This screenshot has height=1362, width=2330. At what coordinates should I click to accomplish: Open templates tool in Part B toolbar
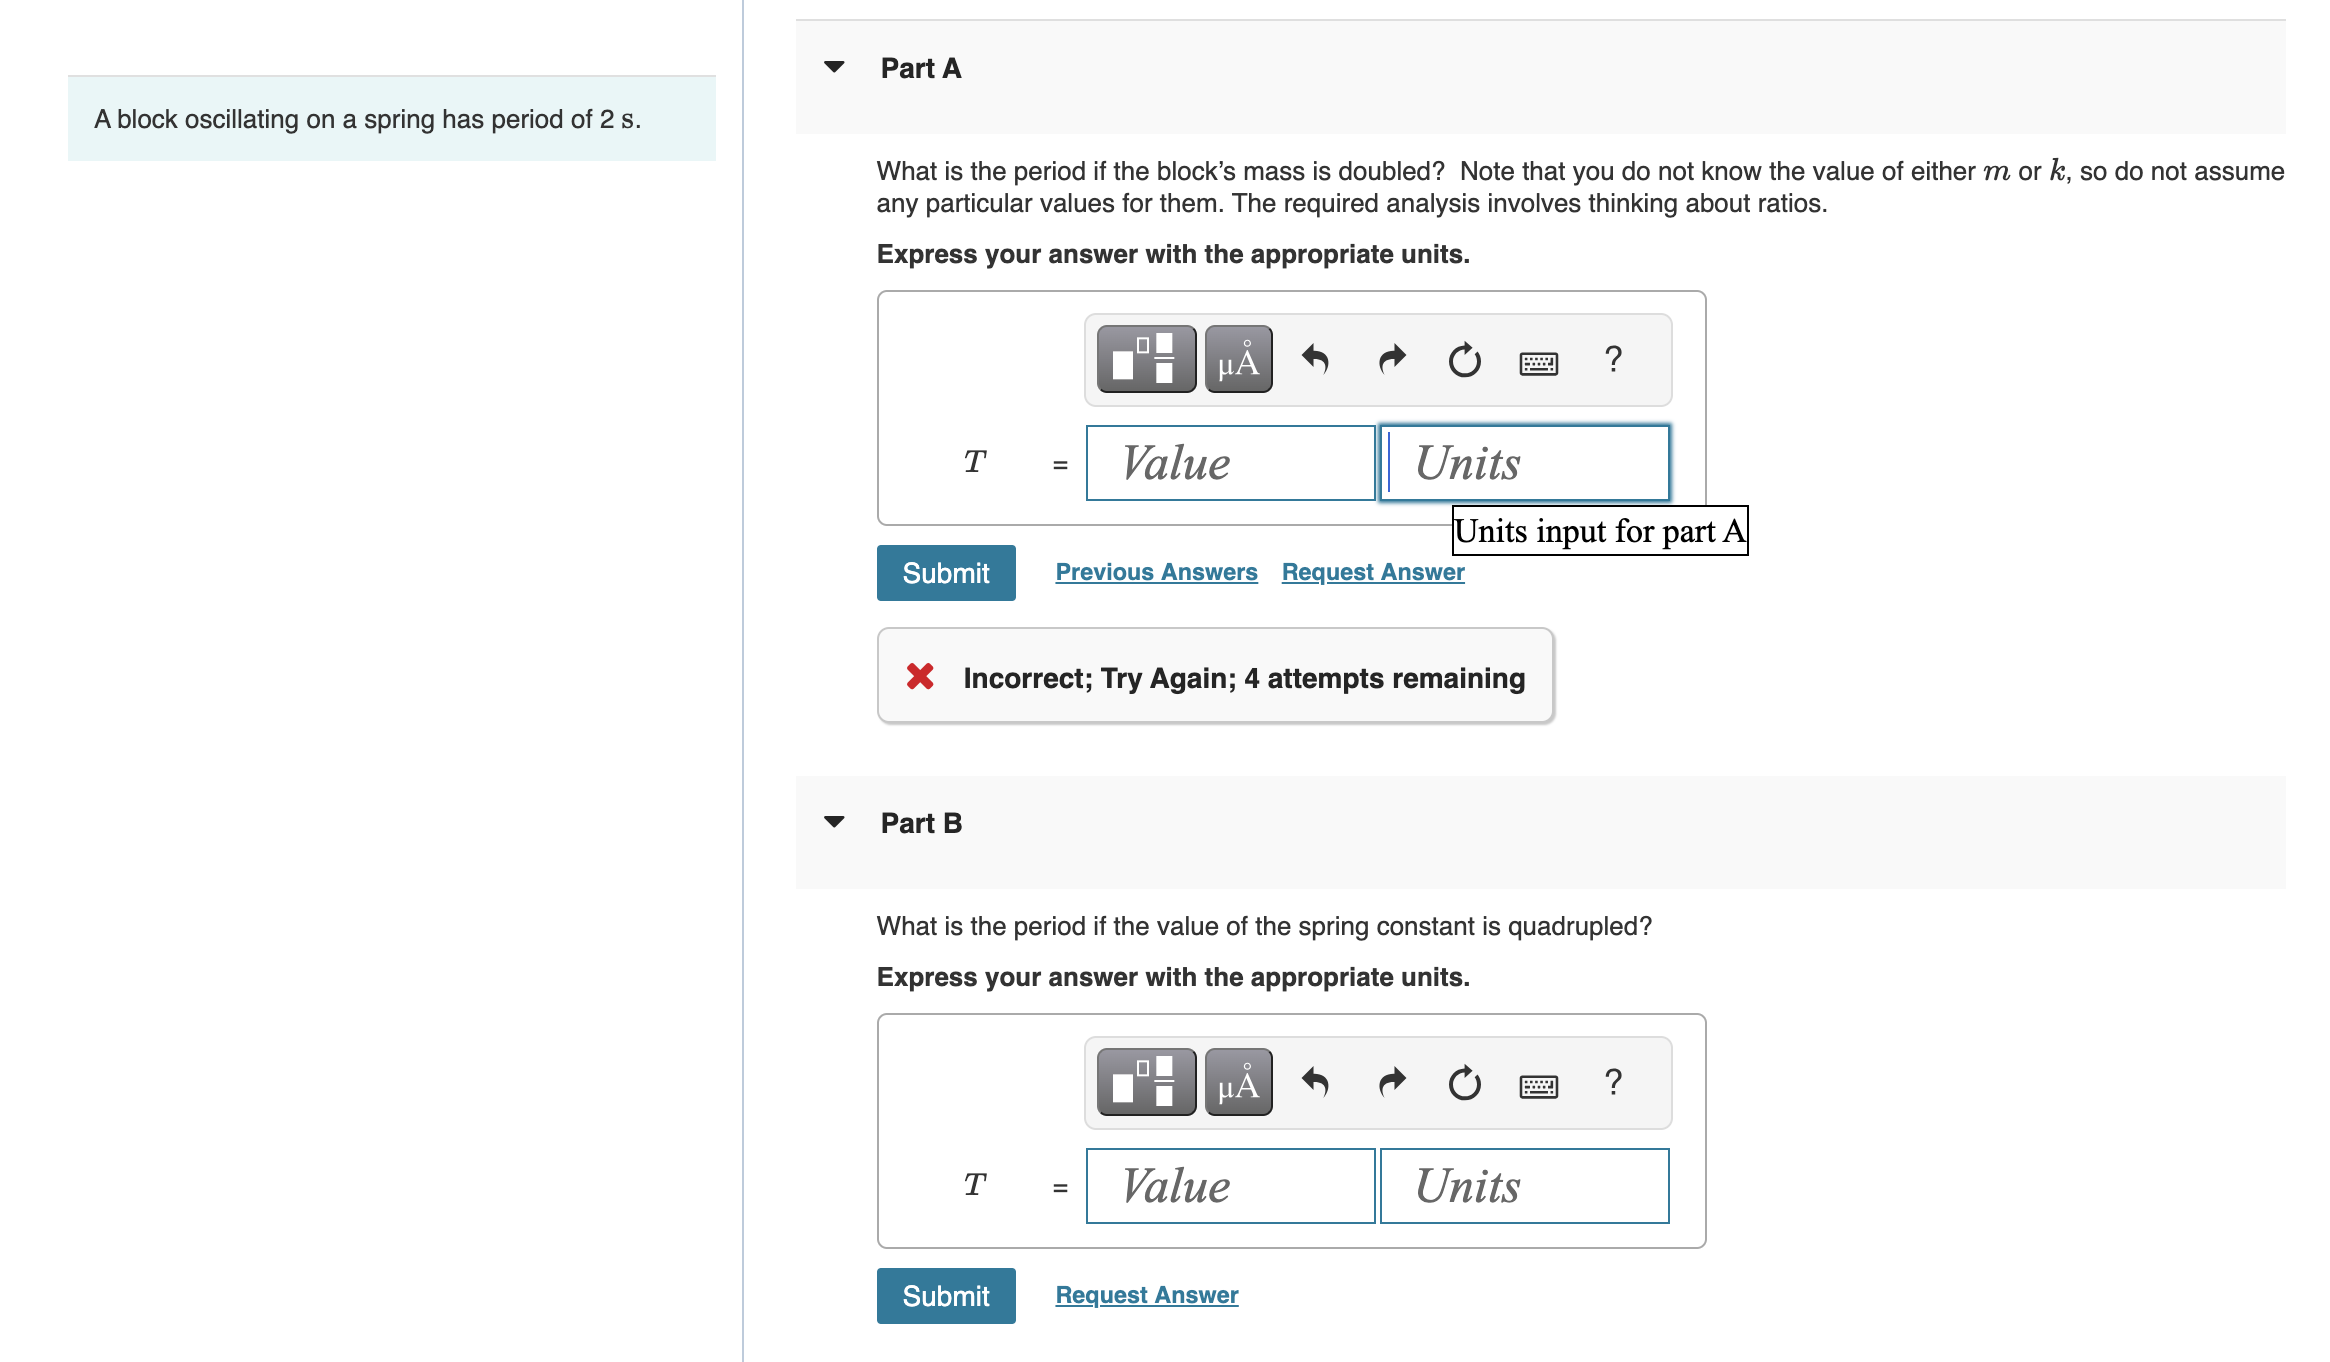tap(1146, 1082)
